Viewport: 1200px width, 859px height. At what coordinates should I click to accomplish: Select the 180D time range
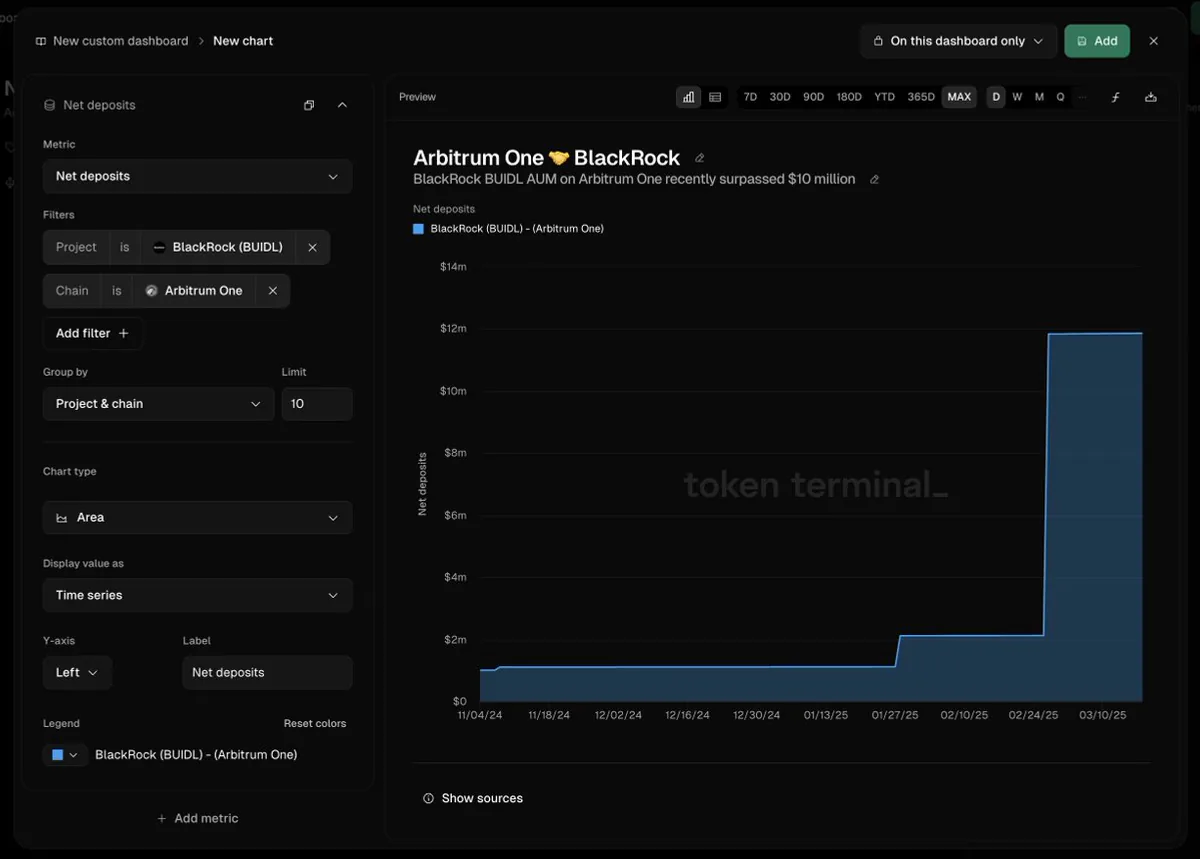(849, 97)
